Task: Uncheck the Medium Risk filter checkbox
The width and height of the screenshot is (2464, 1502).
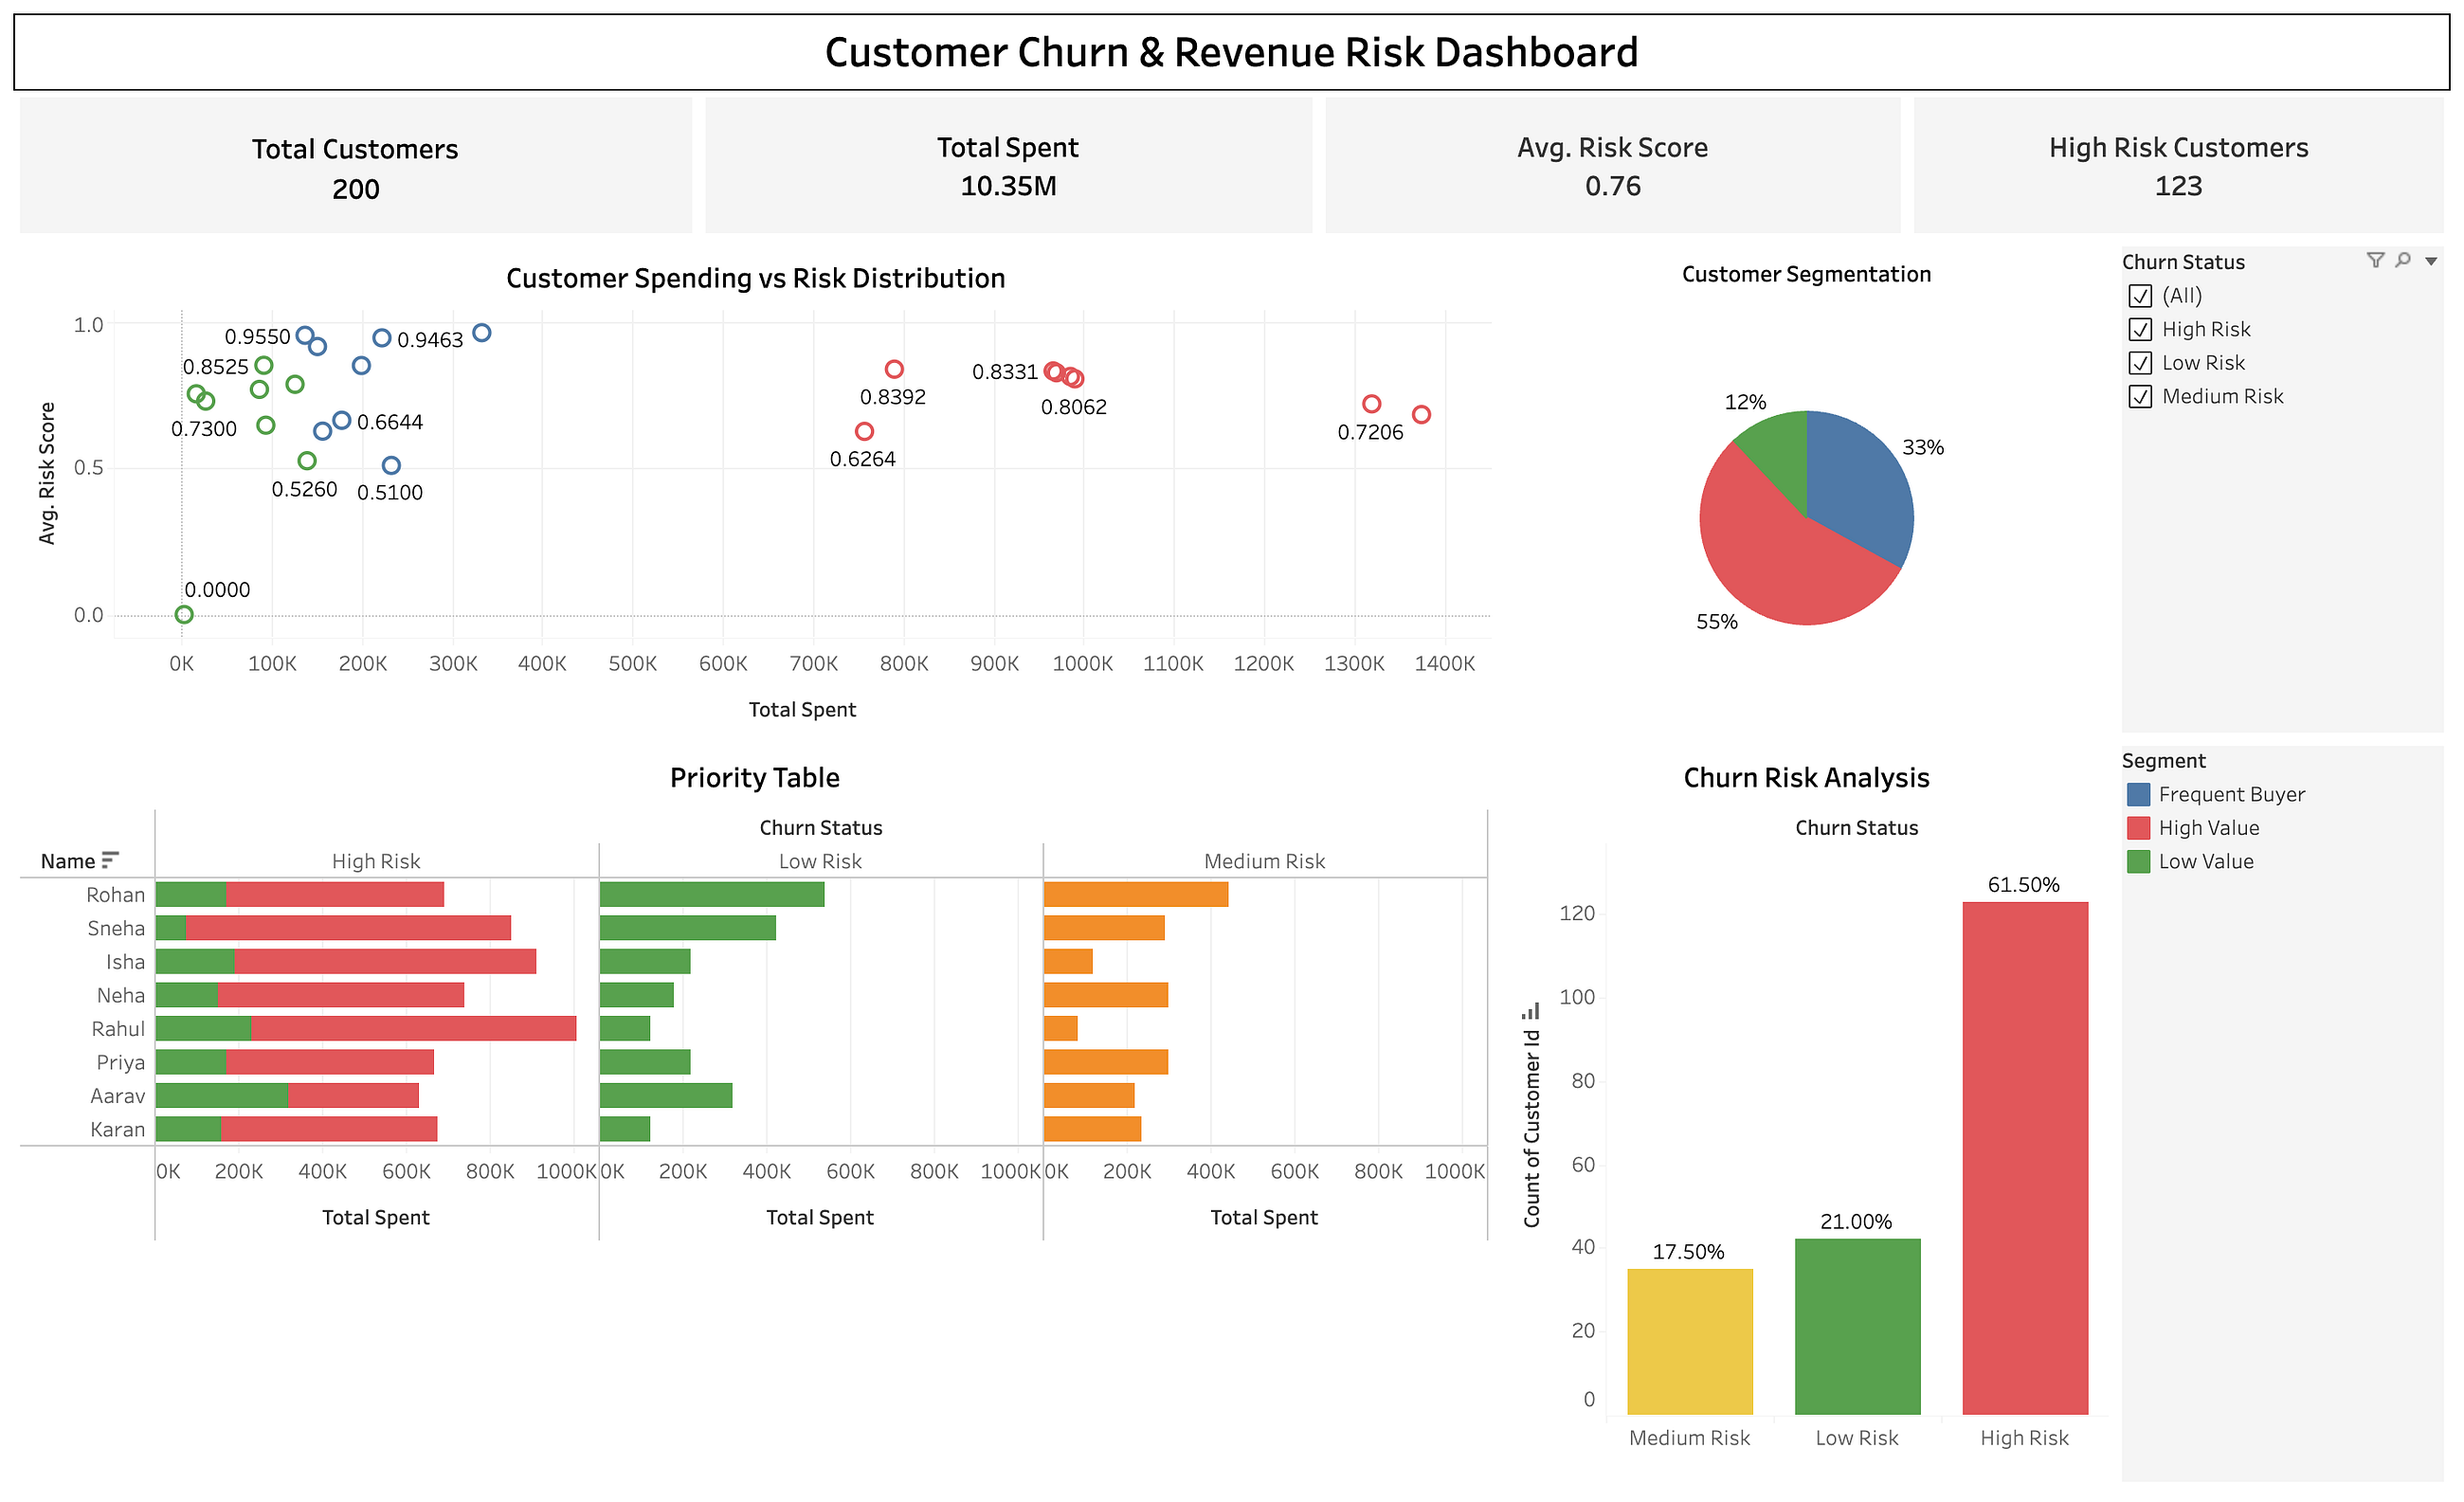Action: point(2140,396)
